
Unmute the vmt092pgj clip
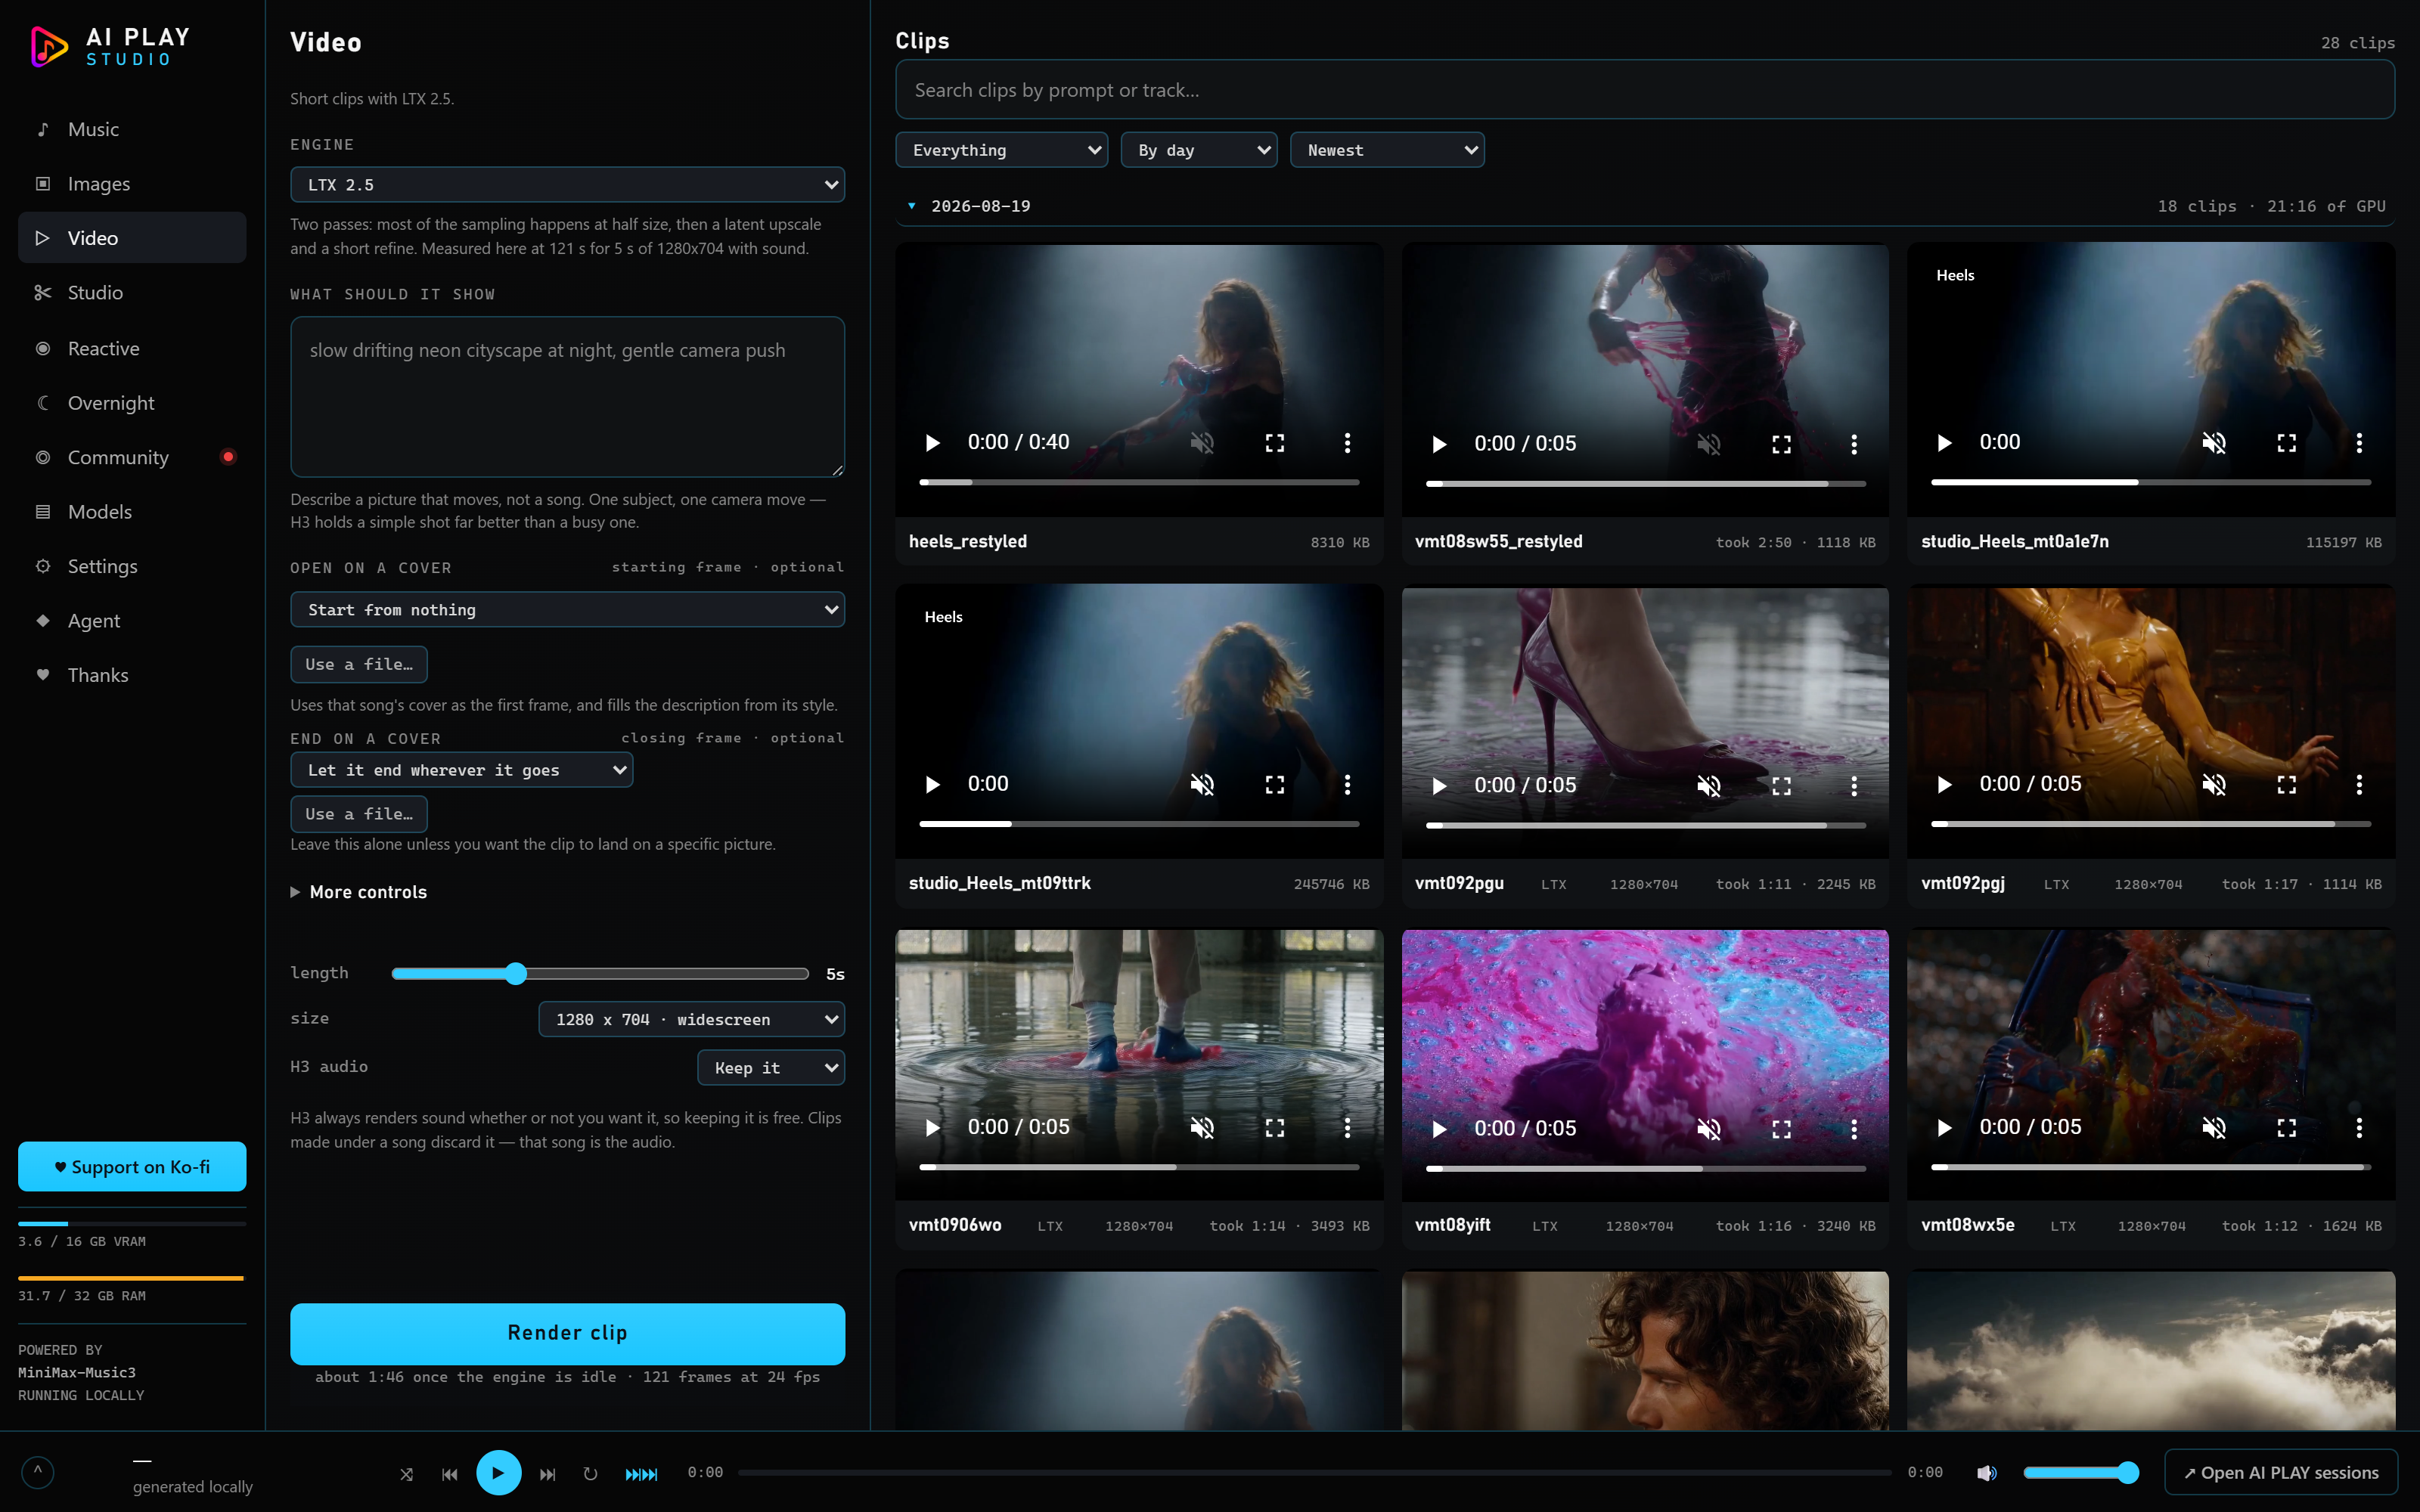[x=2214, y=785]
